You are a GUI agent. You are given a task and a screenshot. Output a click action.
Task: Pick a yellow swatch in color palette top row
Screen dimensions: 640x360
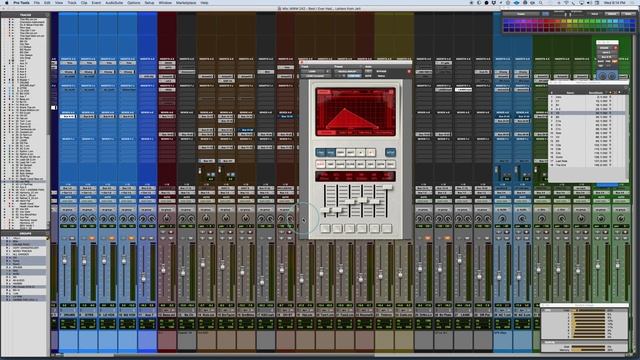pos(570,22)
